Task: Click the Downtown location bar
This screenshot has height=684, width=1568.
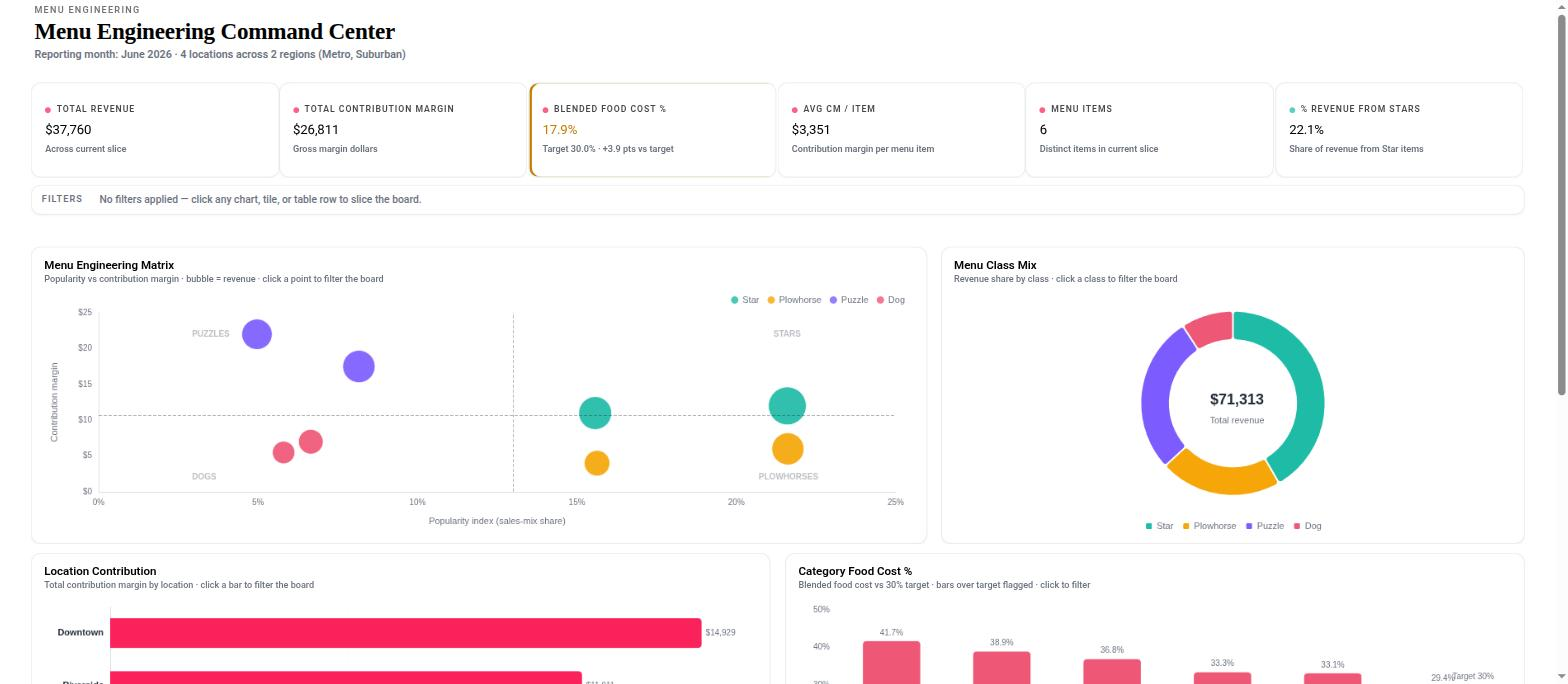Action: (x=406, y=633)
